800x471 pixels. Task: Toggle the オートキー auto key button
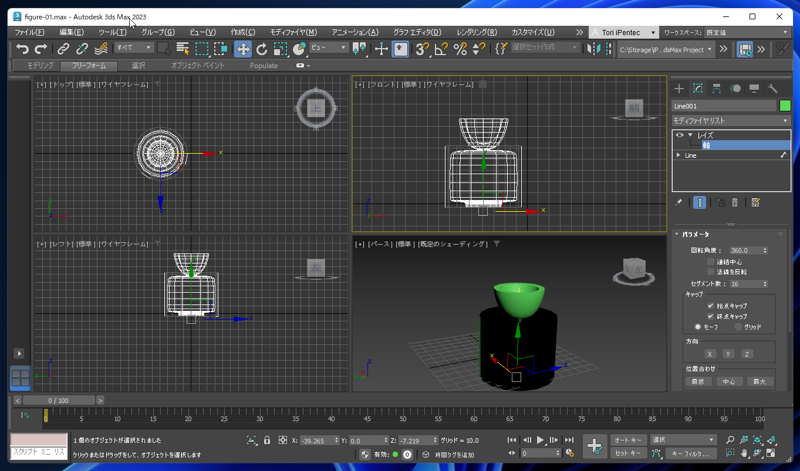pyautogui.click(x=628, y=440)
